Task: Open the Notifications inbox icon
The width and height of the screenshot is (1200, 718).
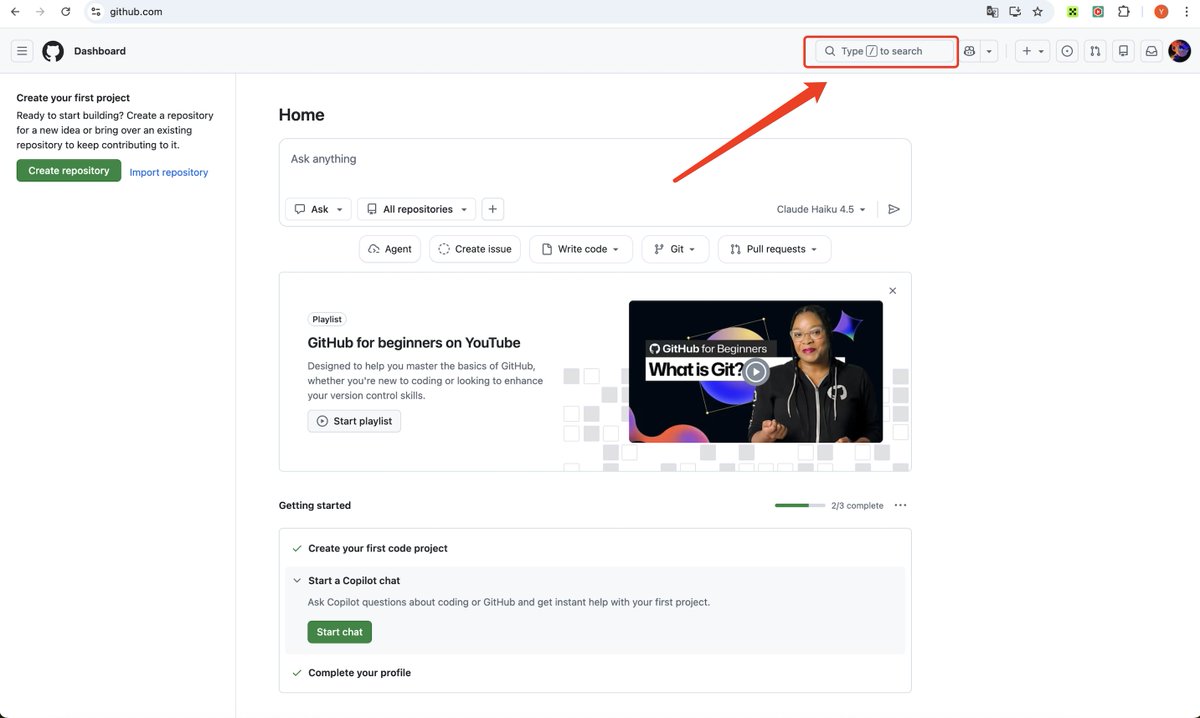Action: click(x=1151, y=51)
